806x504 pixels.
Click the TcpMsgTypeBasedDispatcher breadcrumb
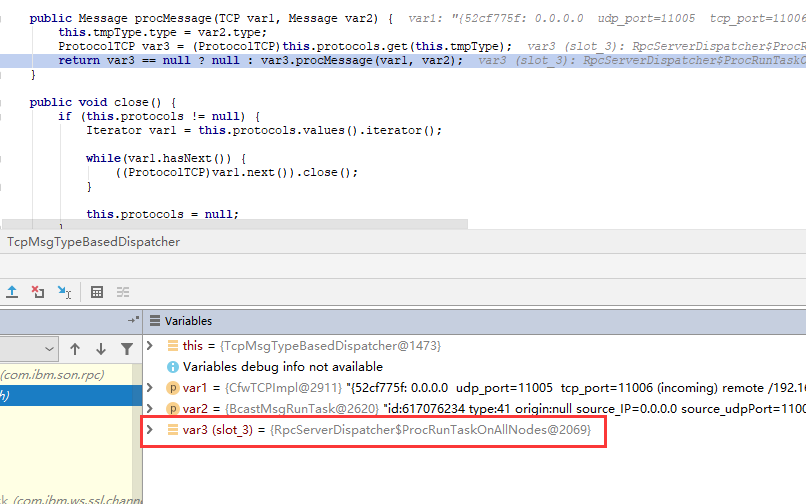click(x=94, y=242)
